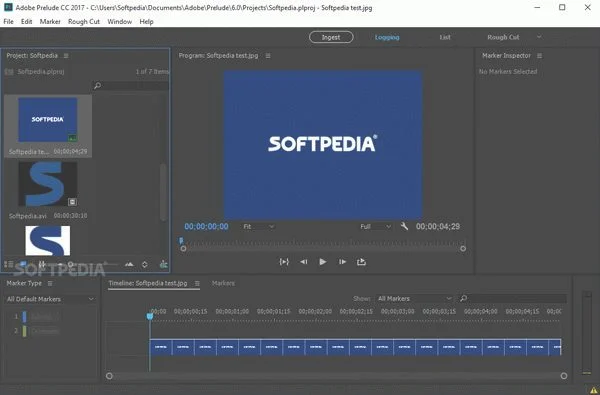600x395 pixels.
Task: Expand the workspace overflow chevron after Rough Cut
Action: point(539,37)
